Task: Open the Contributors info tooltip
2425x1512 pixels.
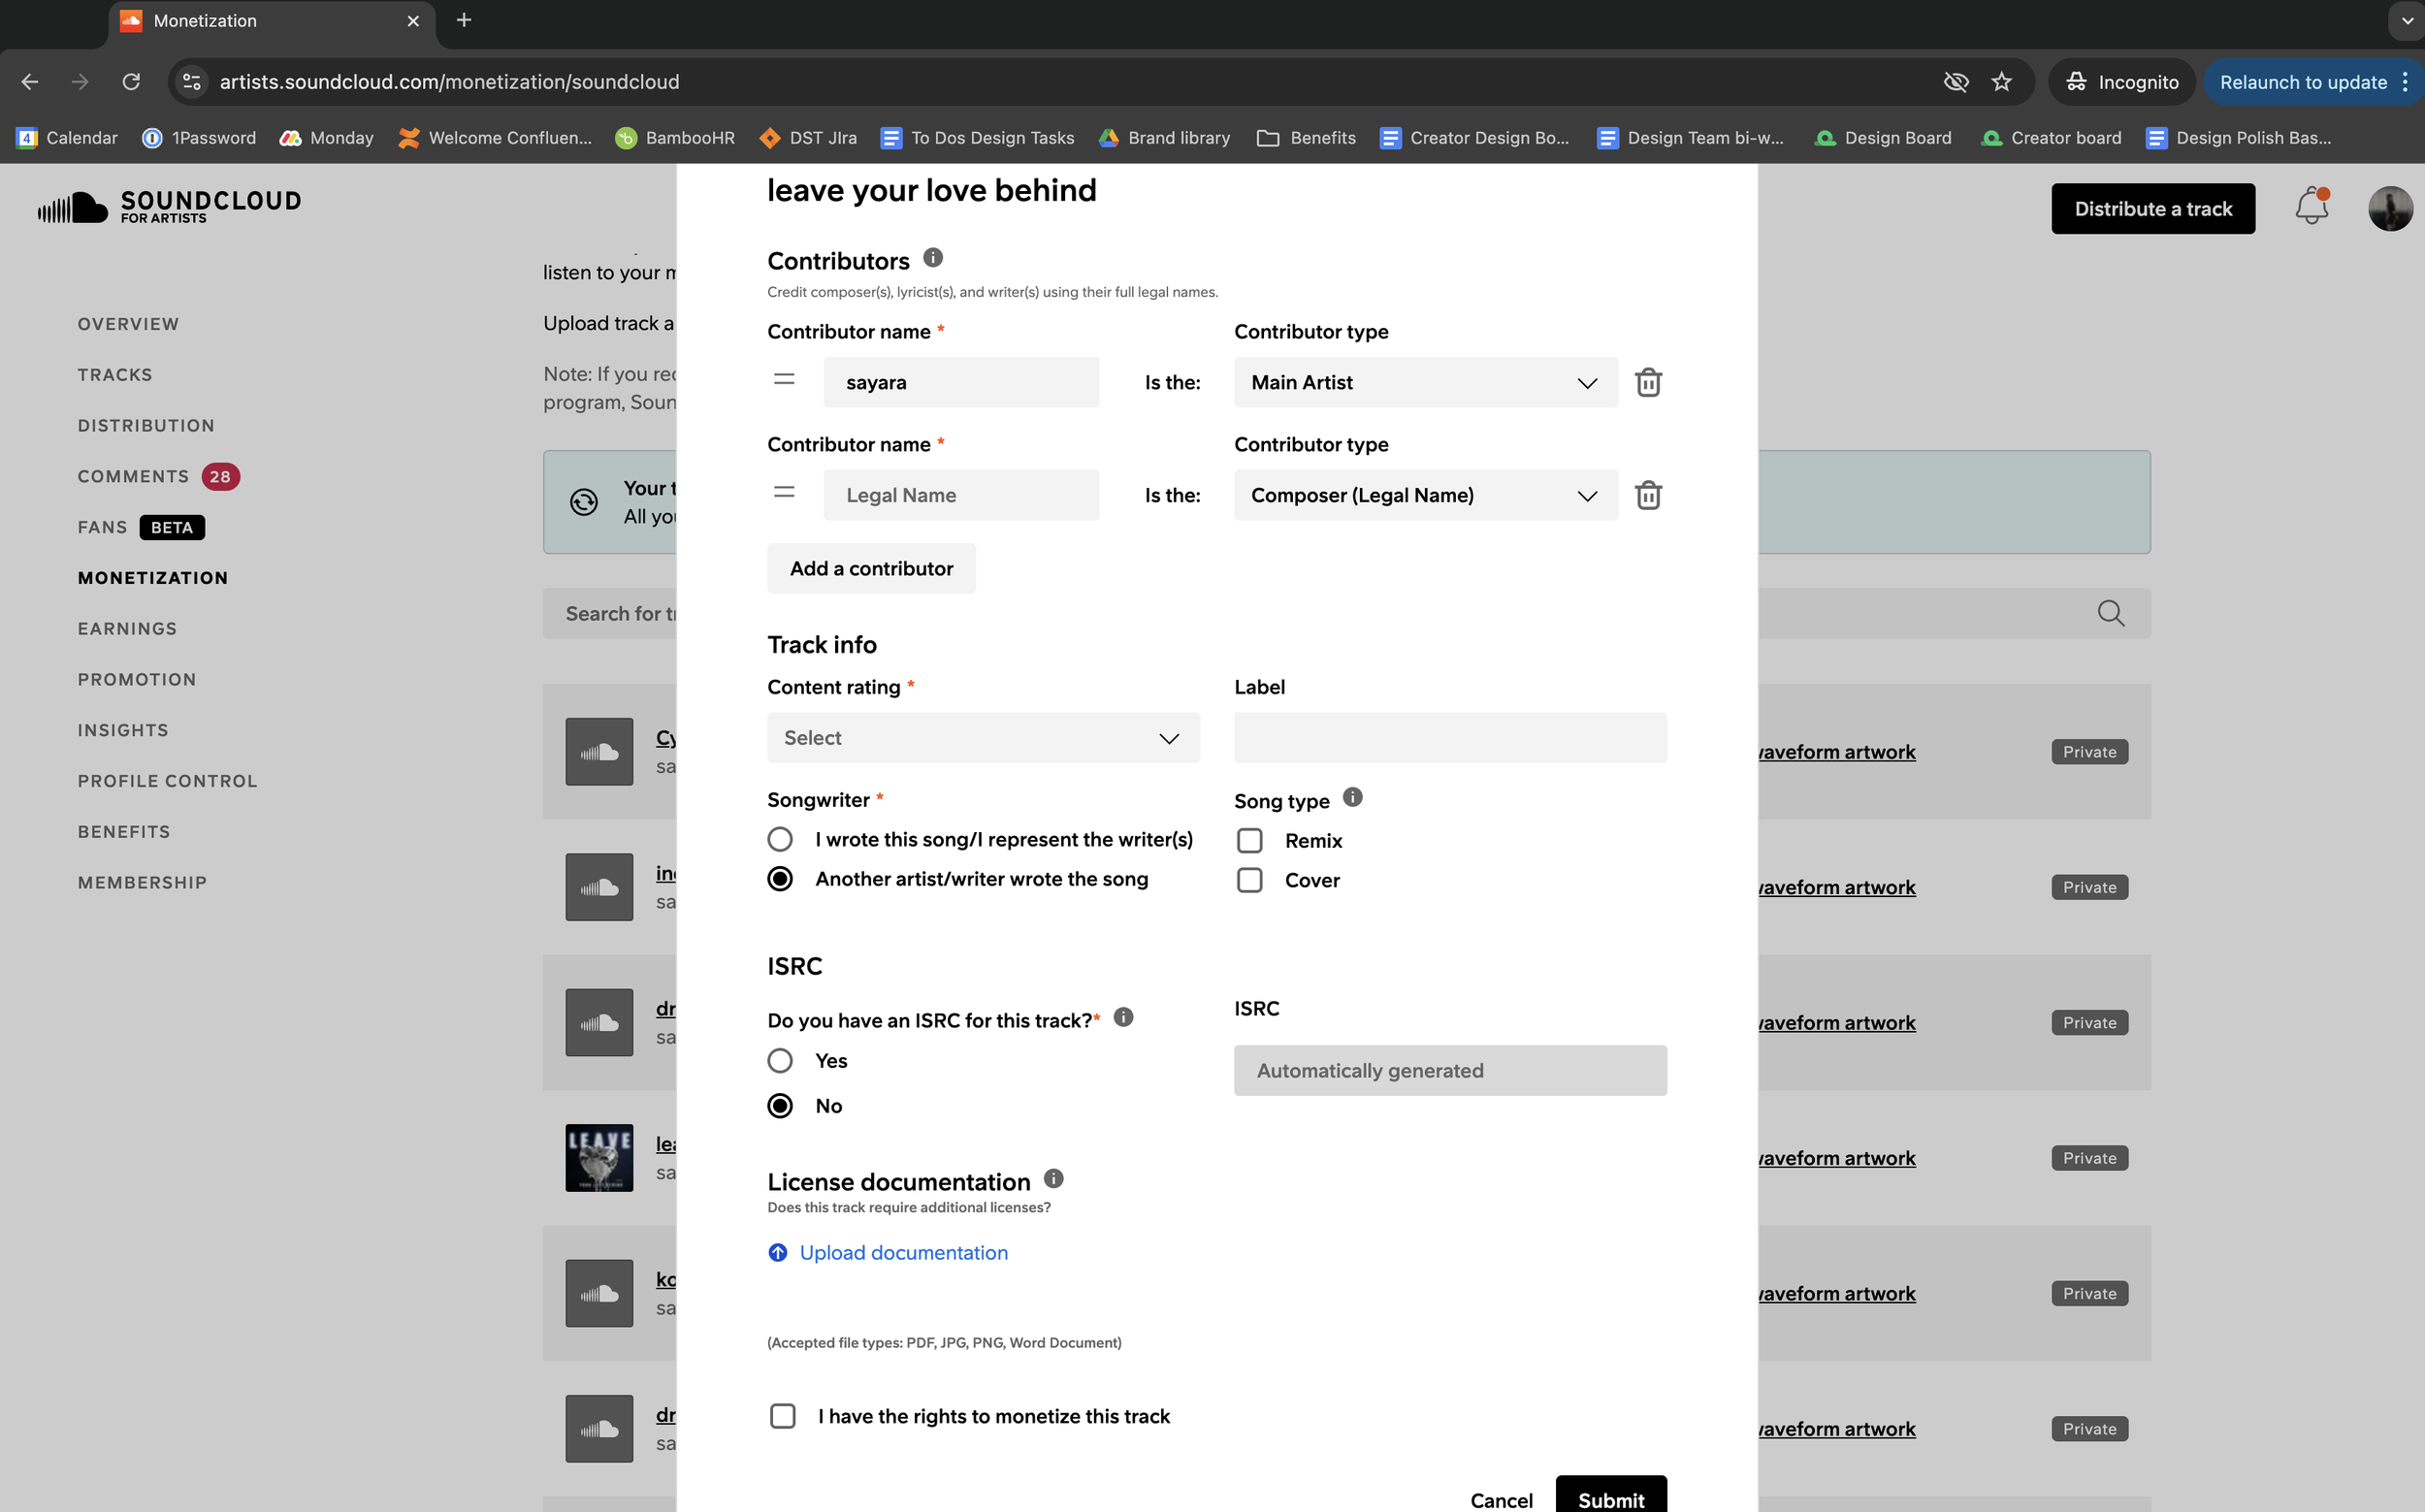Action: tap(934, 257)
